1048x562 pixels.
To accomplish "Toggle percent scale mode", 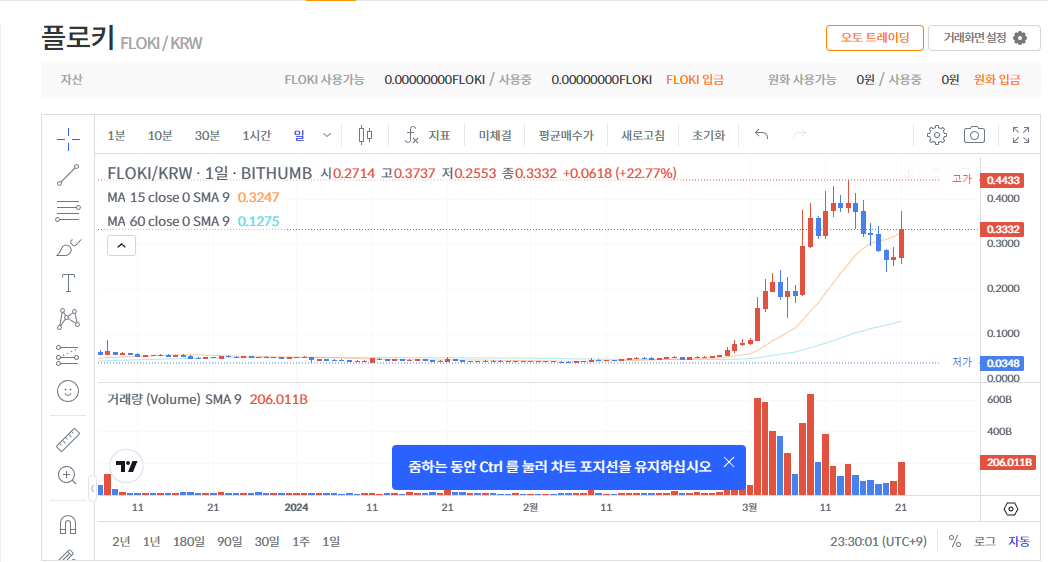I will 955,541.
